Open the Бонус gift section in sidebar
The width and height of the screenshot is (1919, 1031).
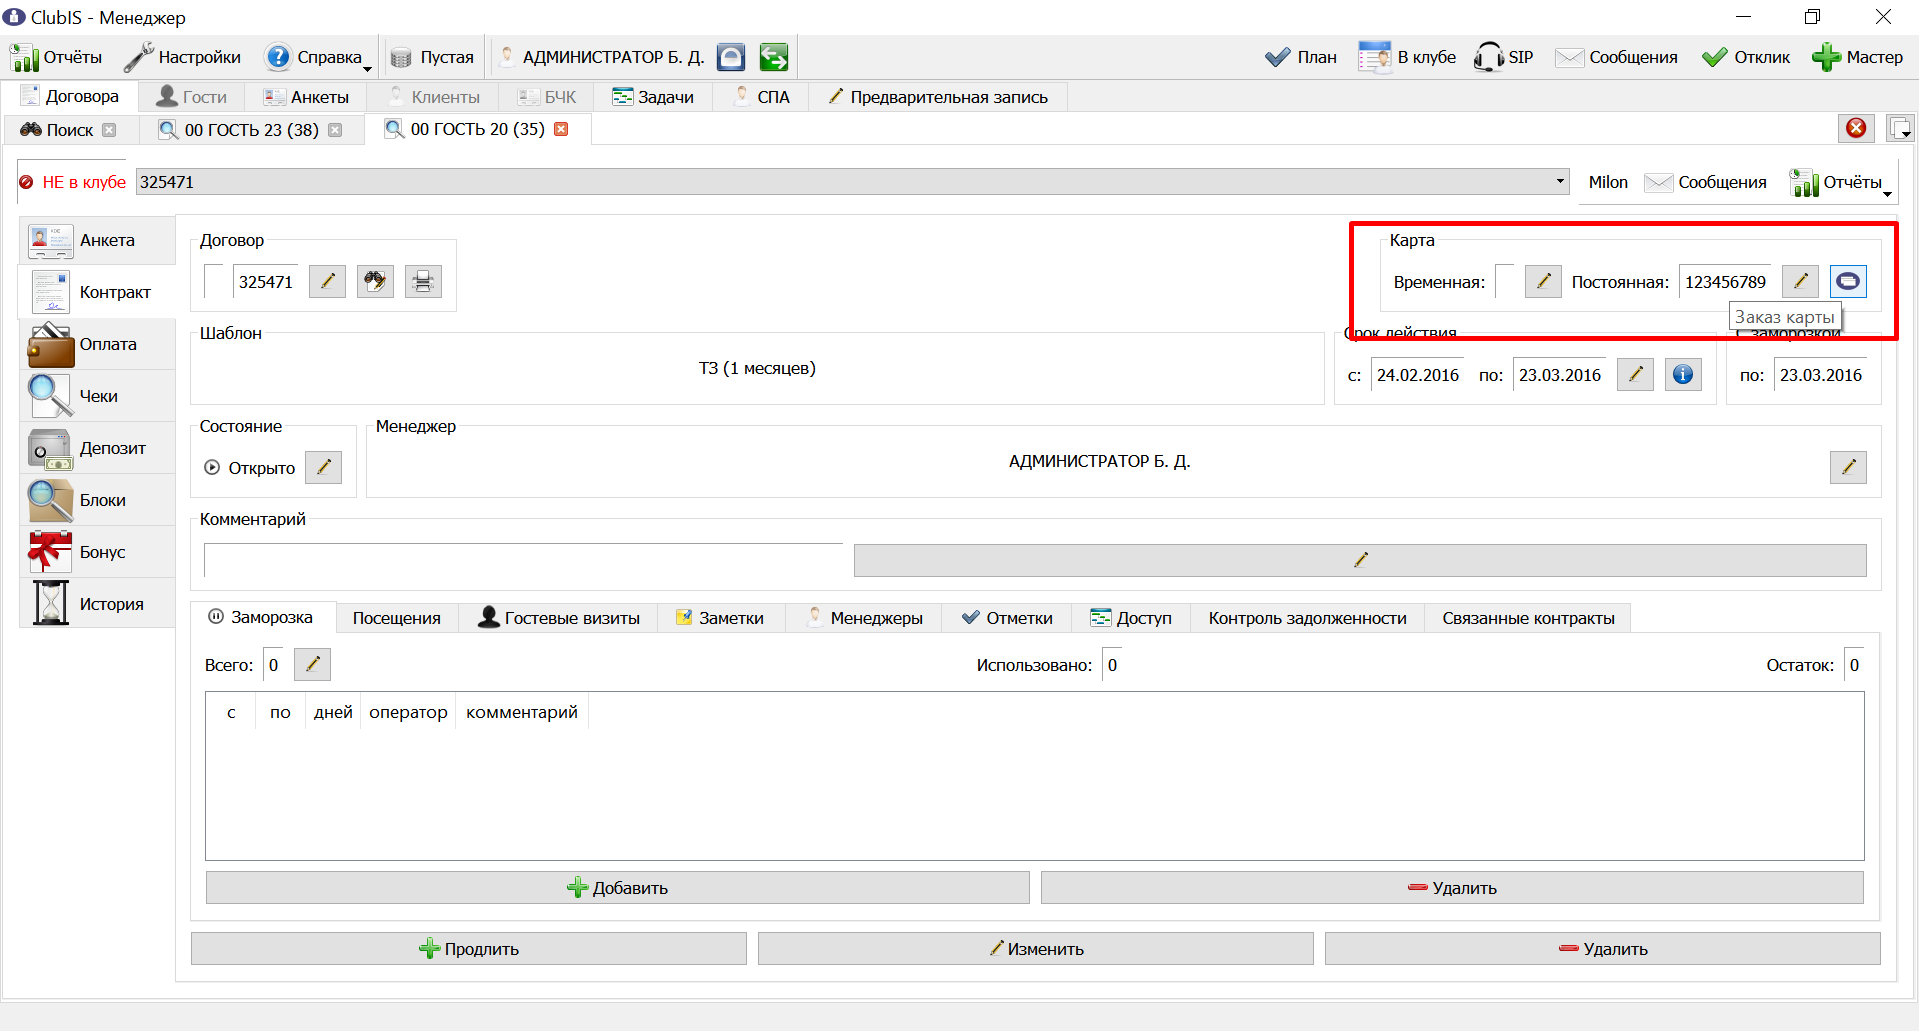tap(97, 552)
